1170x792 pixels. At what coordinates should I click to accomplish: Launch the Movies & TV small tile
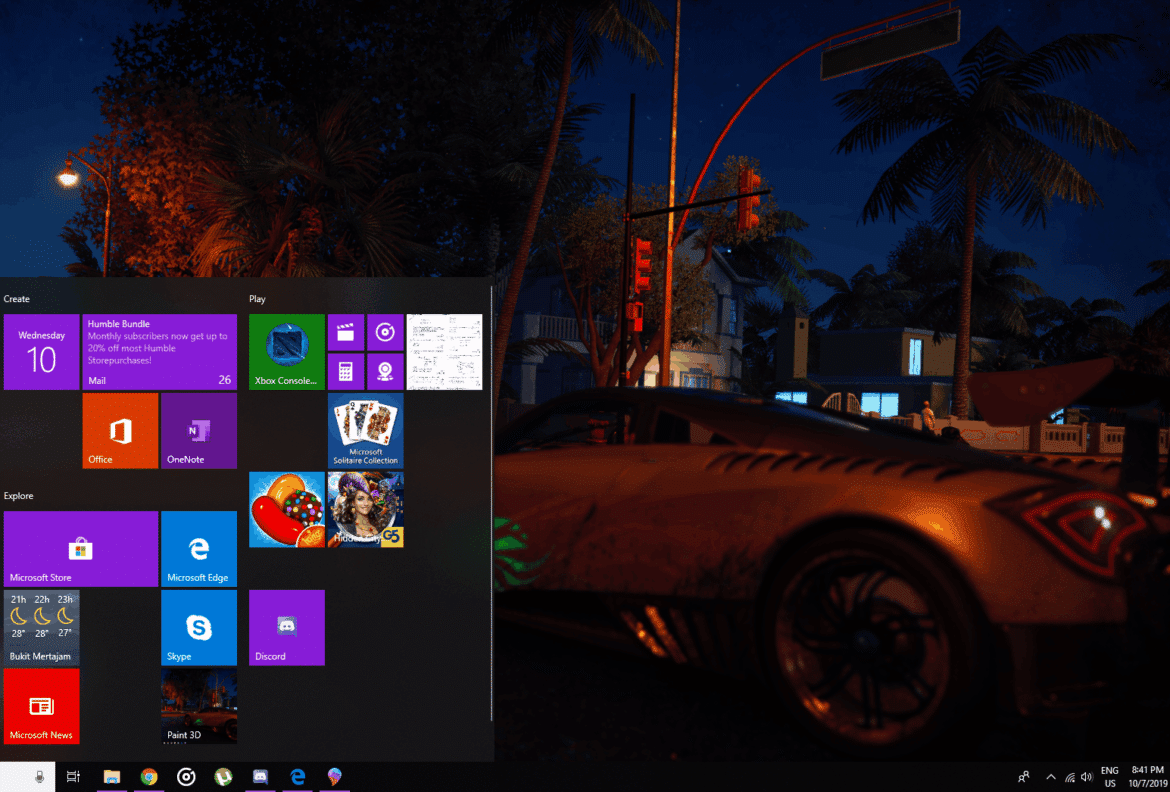pos(345,332)
